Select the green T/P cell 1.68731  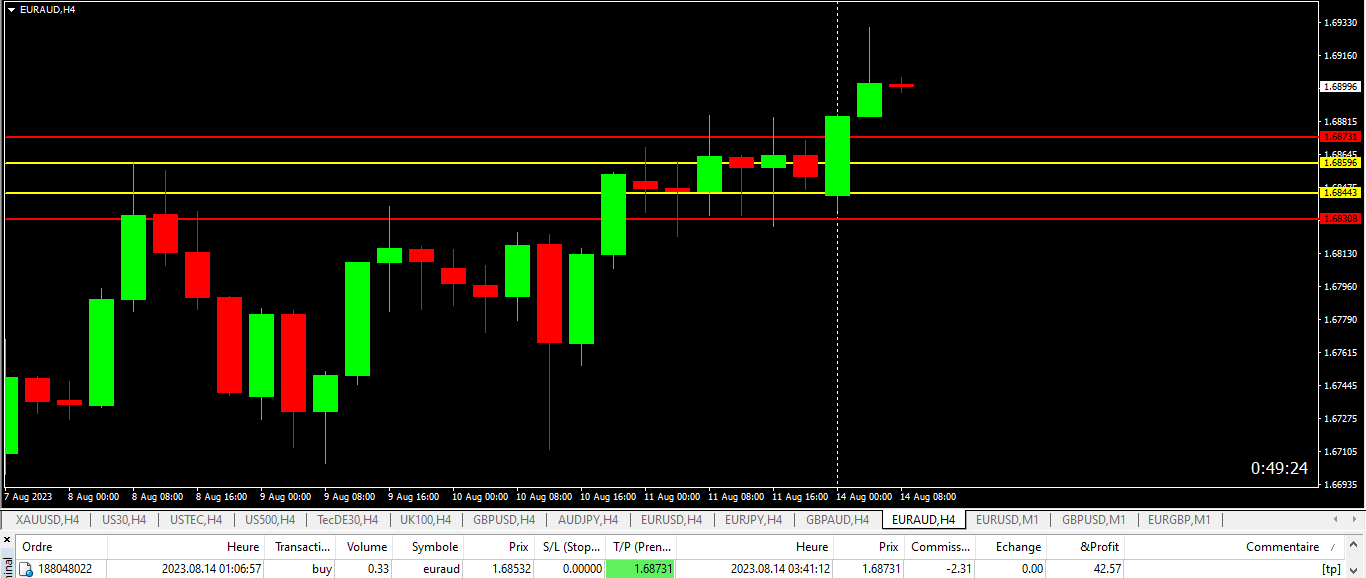coord(641,569)
